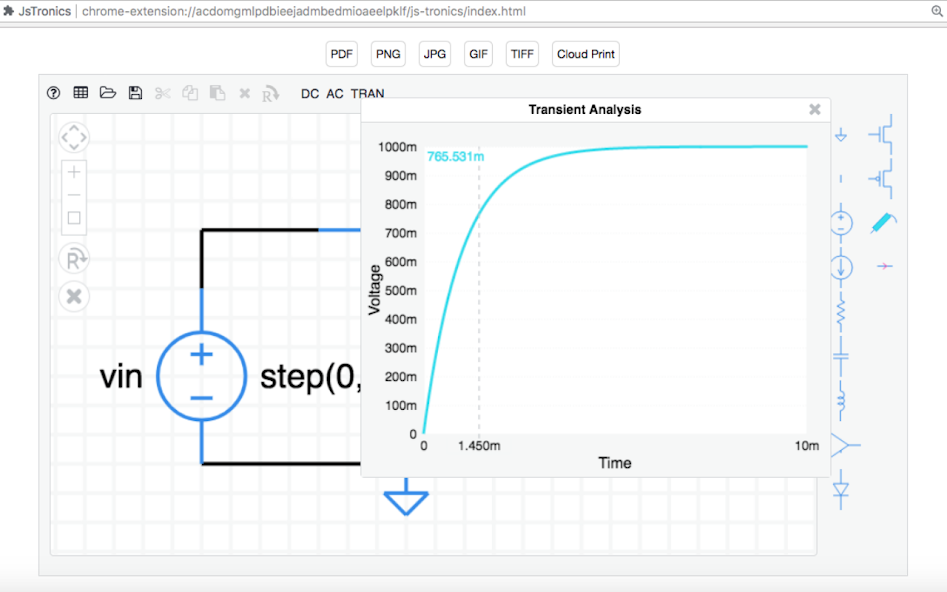Image resolution: width=947 pixels, height=592 pixels.
Task: Run a DC analysis
Action: coord(309,93)
